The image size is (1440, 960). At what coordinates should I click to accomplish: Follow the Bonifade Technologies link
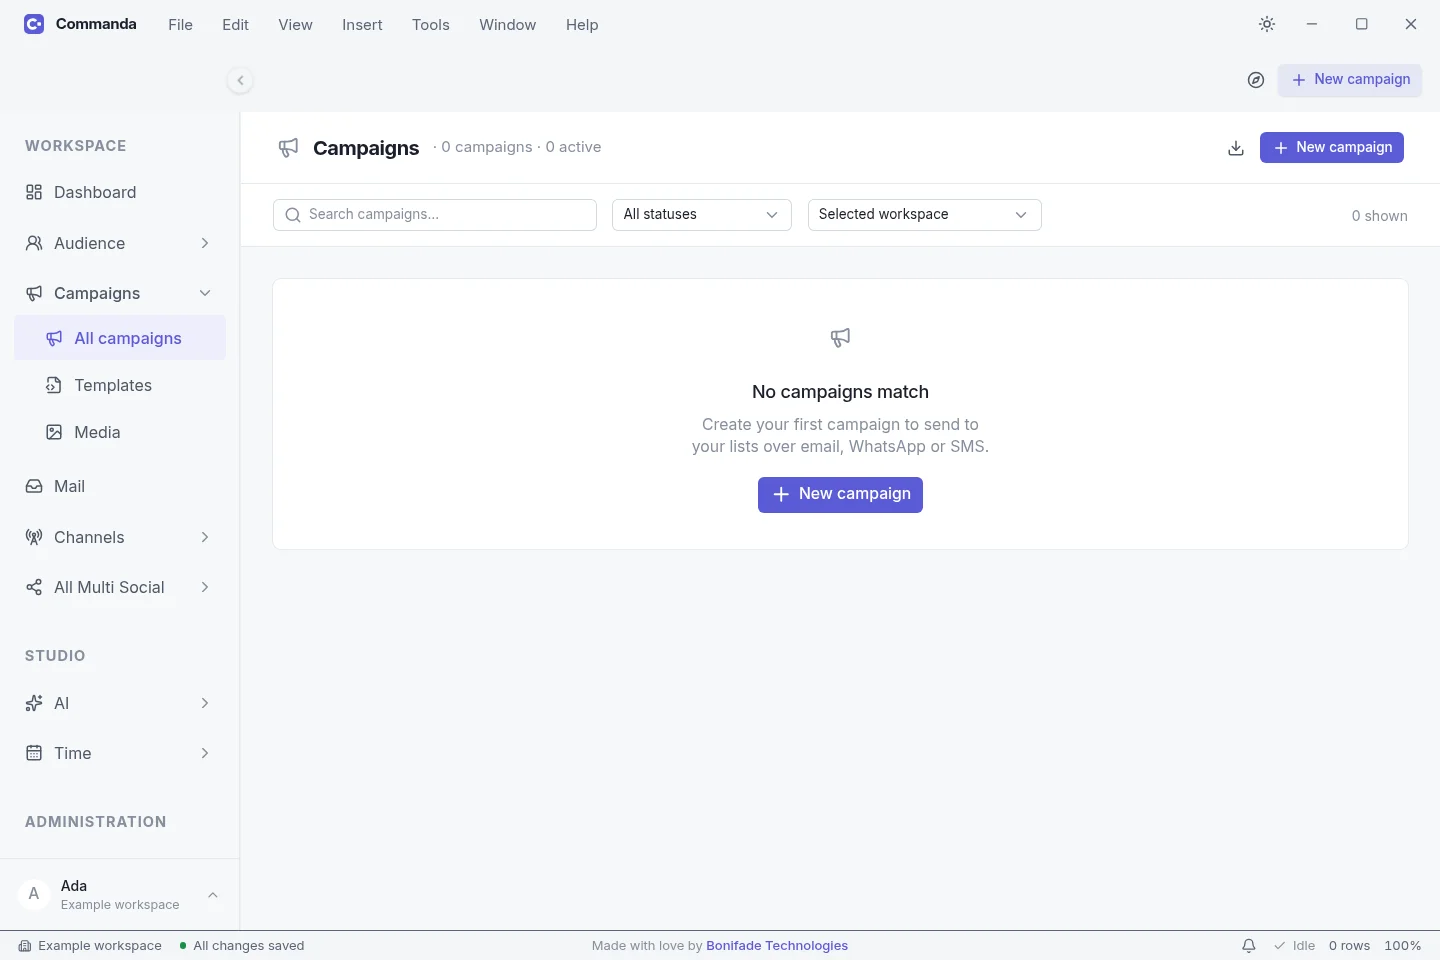coord(777,946)
